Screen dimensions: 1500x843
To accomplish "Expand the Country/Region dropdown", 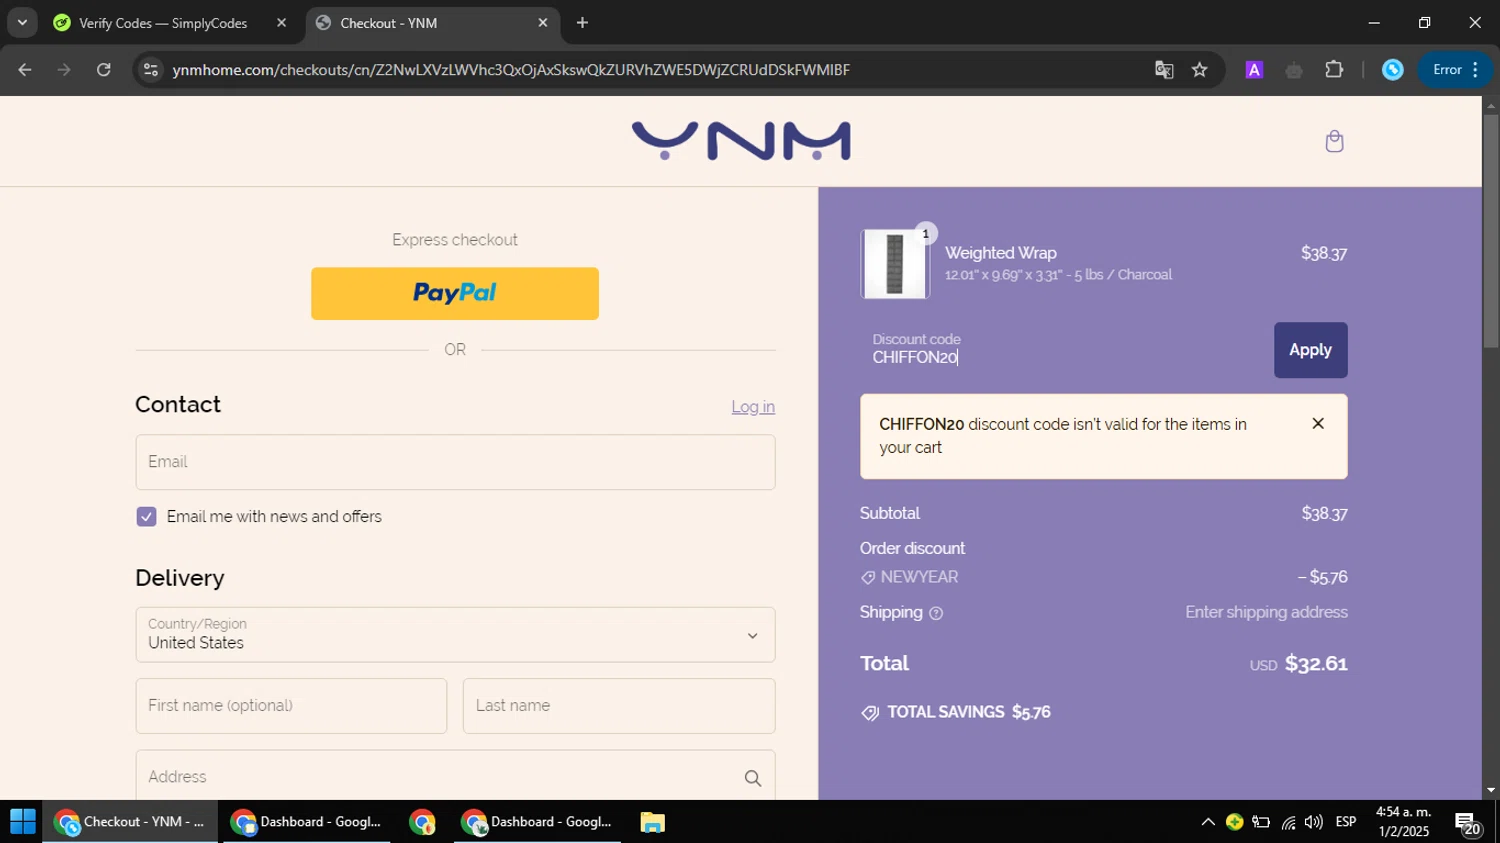I will (x=455, y=635).
